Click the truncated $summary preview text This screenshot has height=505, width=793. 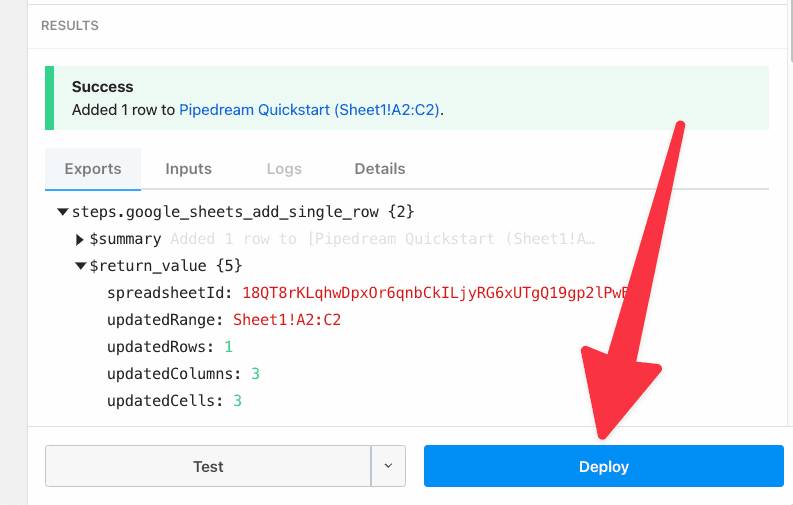(383, 239)
